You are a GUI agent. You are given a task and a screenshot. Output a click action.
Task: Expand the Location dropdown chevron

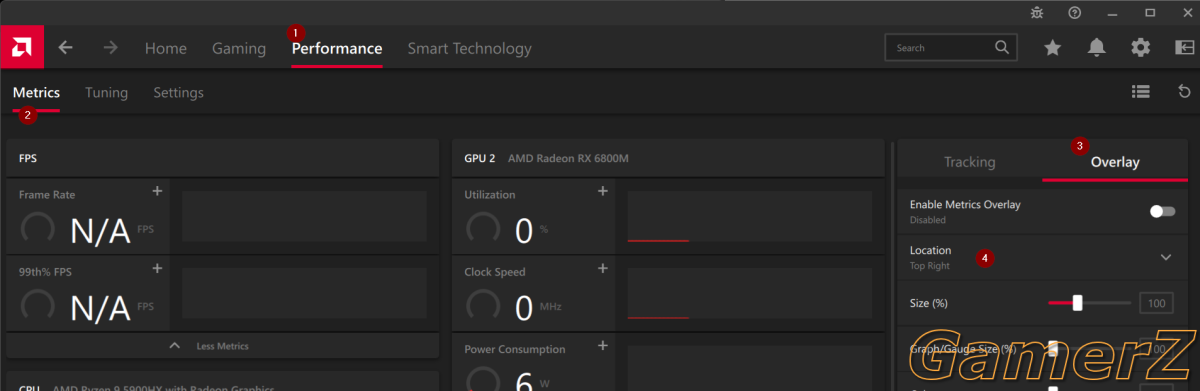pyautogui.click(x=1165, y=257)
